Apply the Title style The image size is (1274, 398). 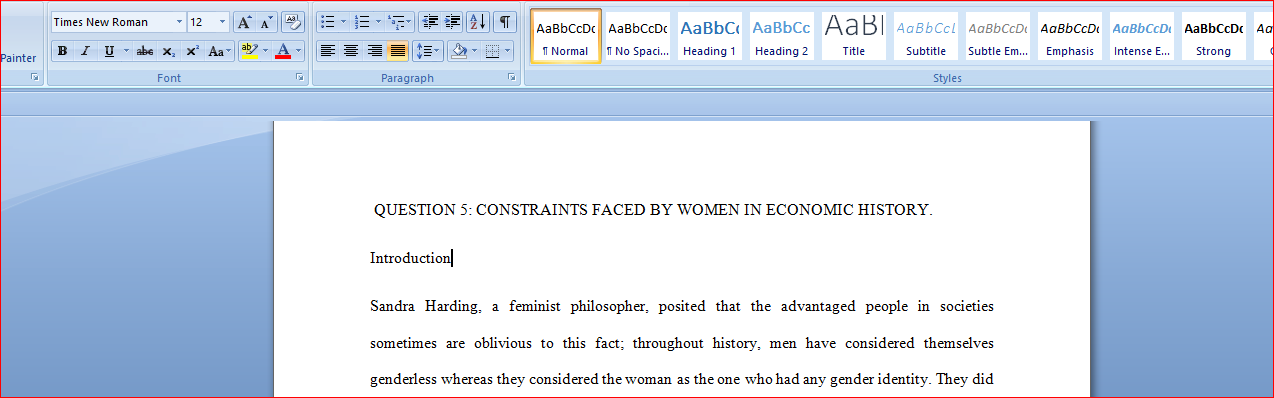tap(854, 36)
